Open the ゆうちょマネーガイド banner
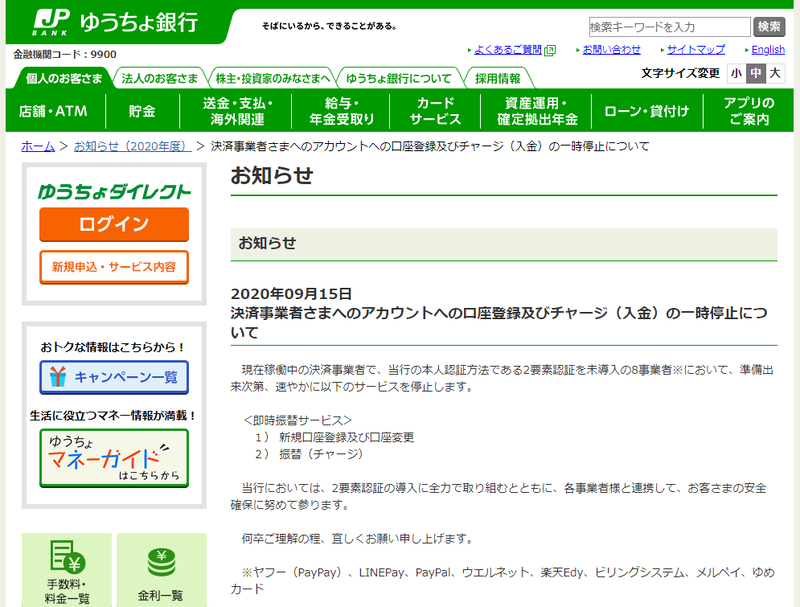 pos(114,458)
